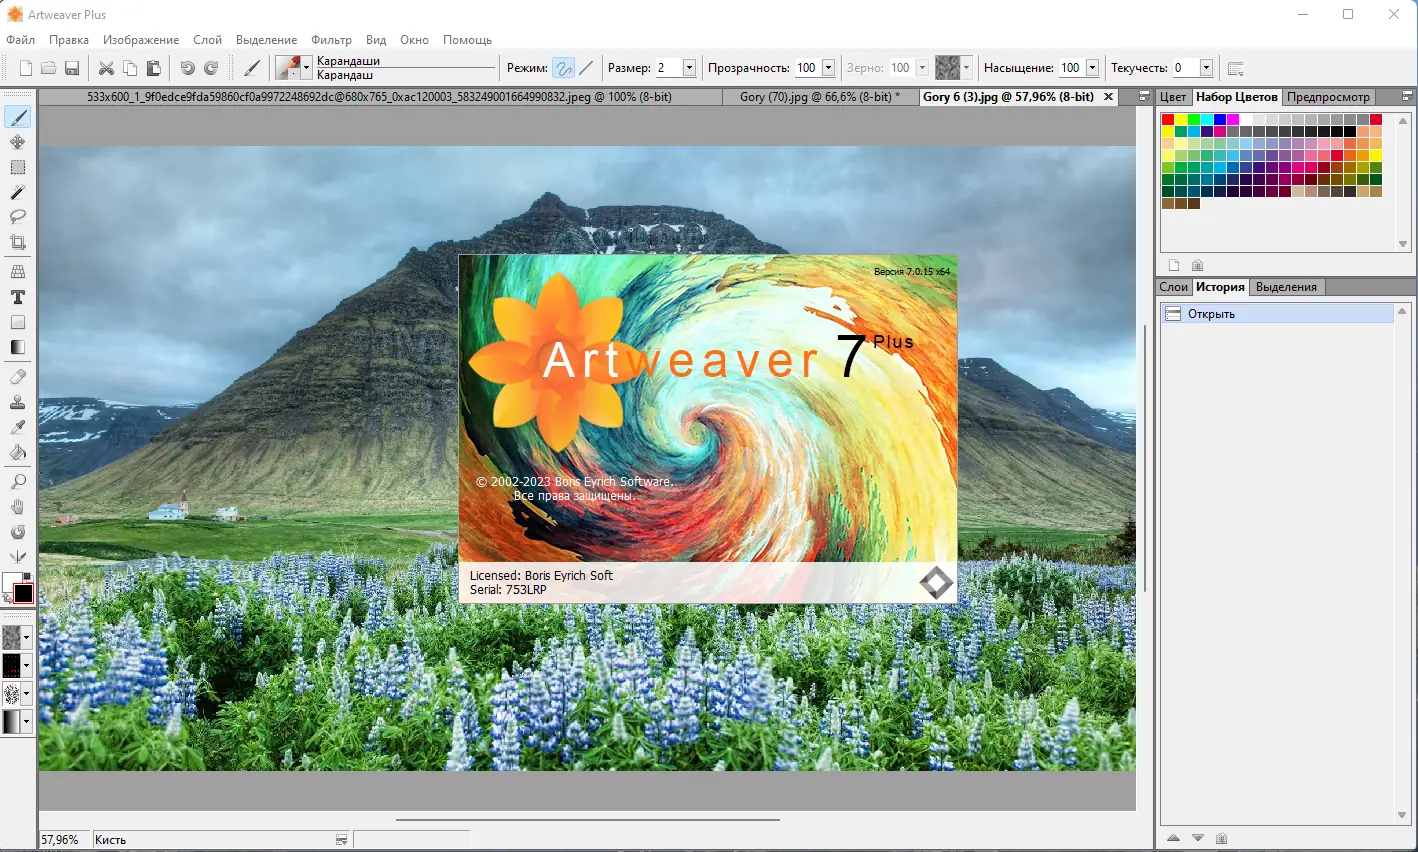Activate the Text tool

[x=17, y=297]
